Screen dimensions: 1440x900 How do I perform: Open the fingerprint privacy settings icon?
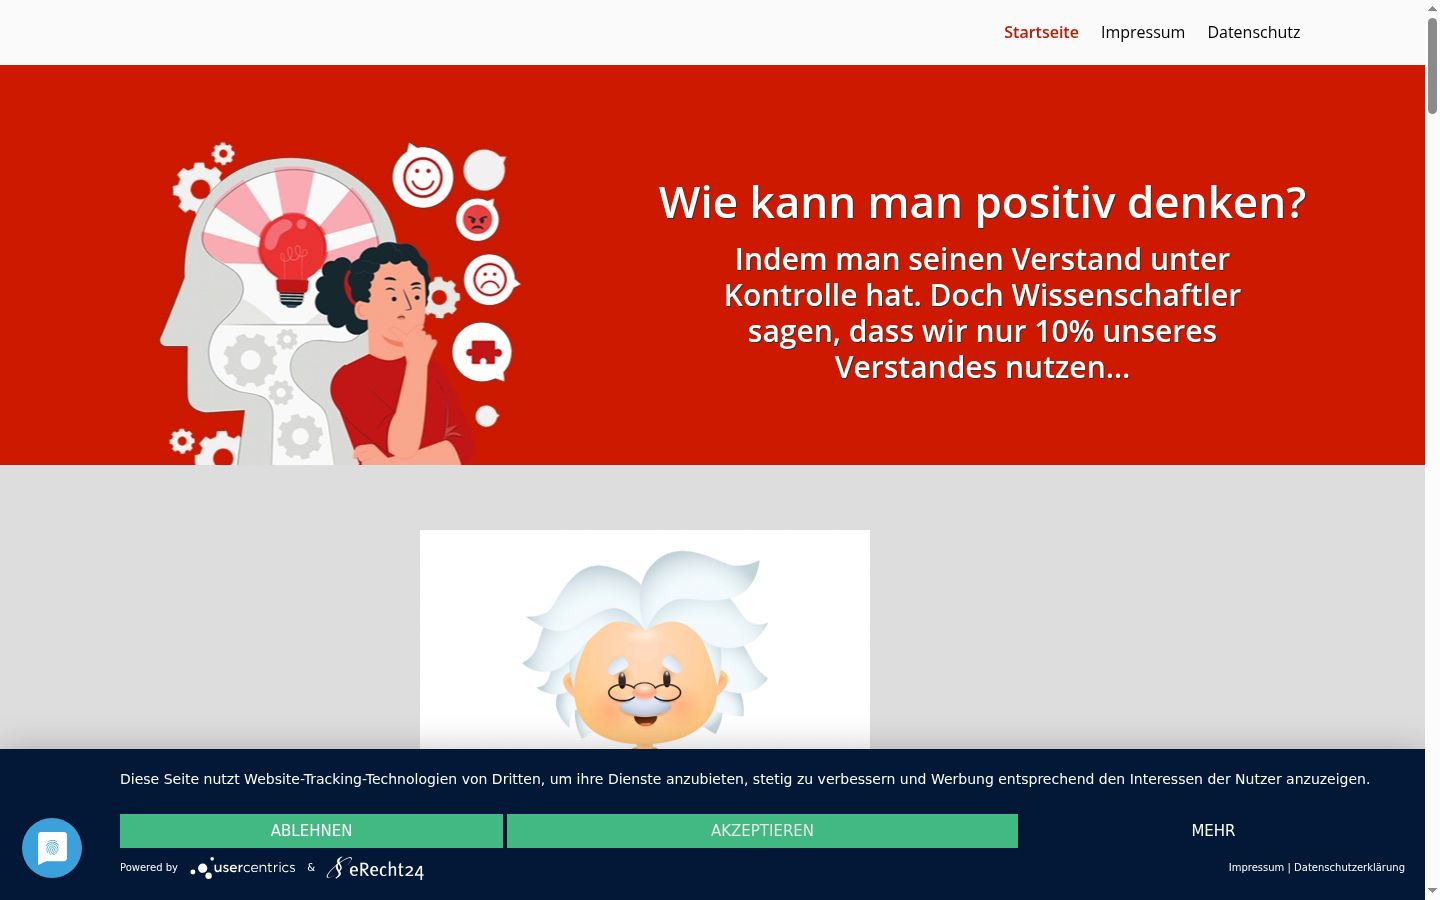point(52,848)
